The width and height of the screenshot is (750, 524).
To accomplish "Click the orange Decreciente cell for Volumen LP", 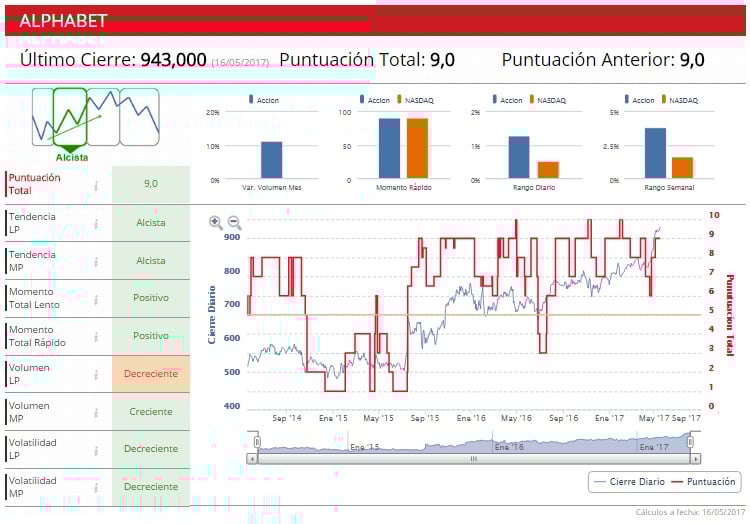I will (151, 374).
